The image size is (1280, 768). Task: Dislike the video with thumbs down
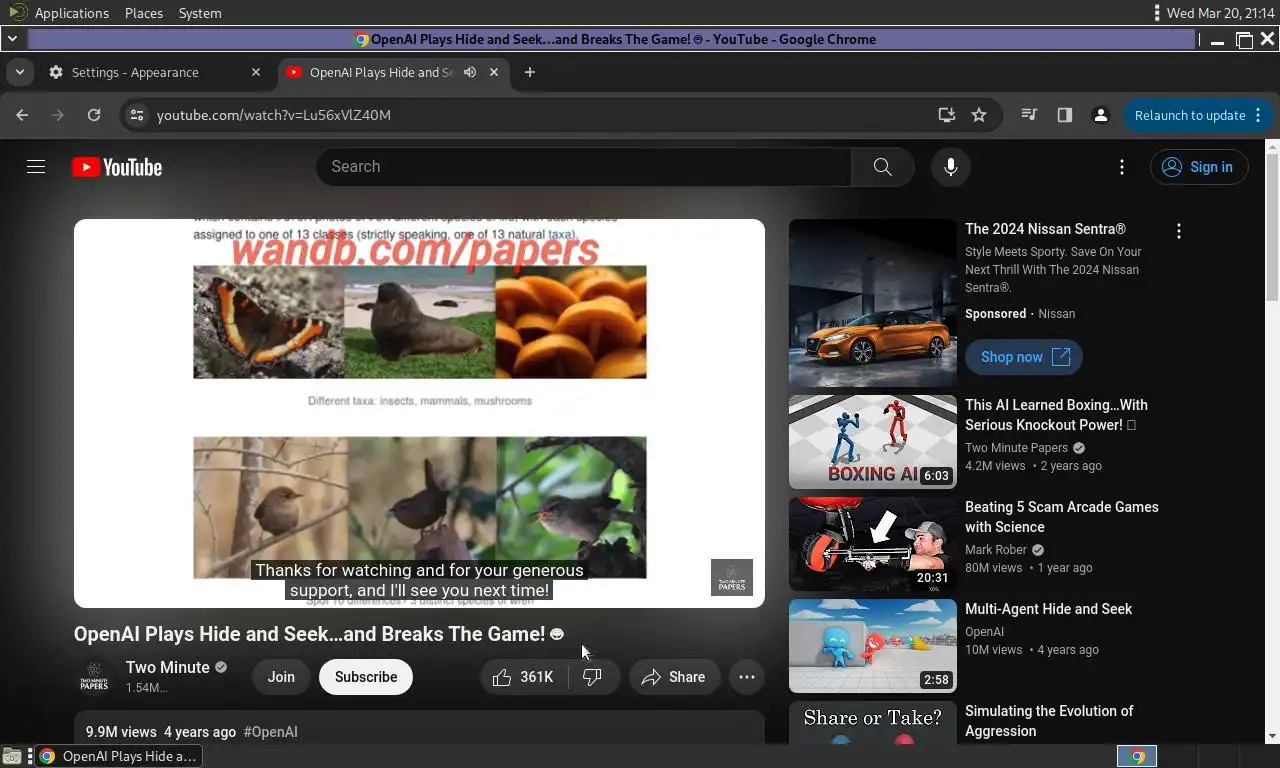pyautogui.click(x=593, y=677)
